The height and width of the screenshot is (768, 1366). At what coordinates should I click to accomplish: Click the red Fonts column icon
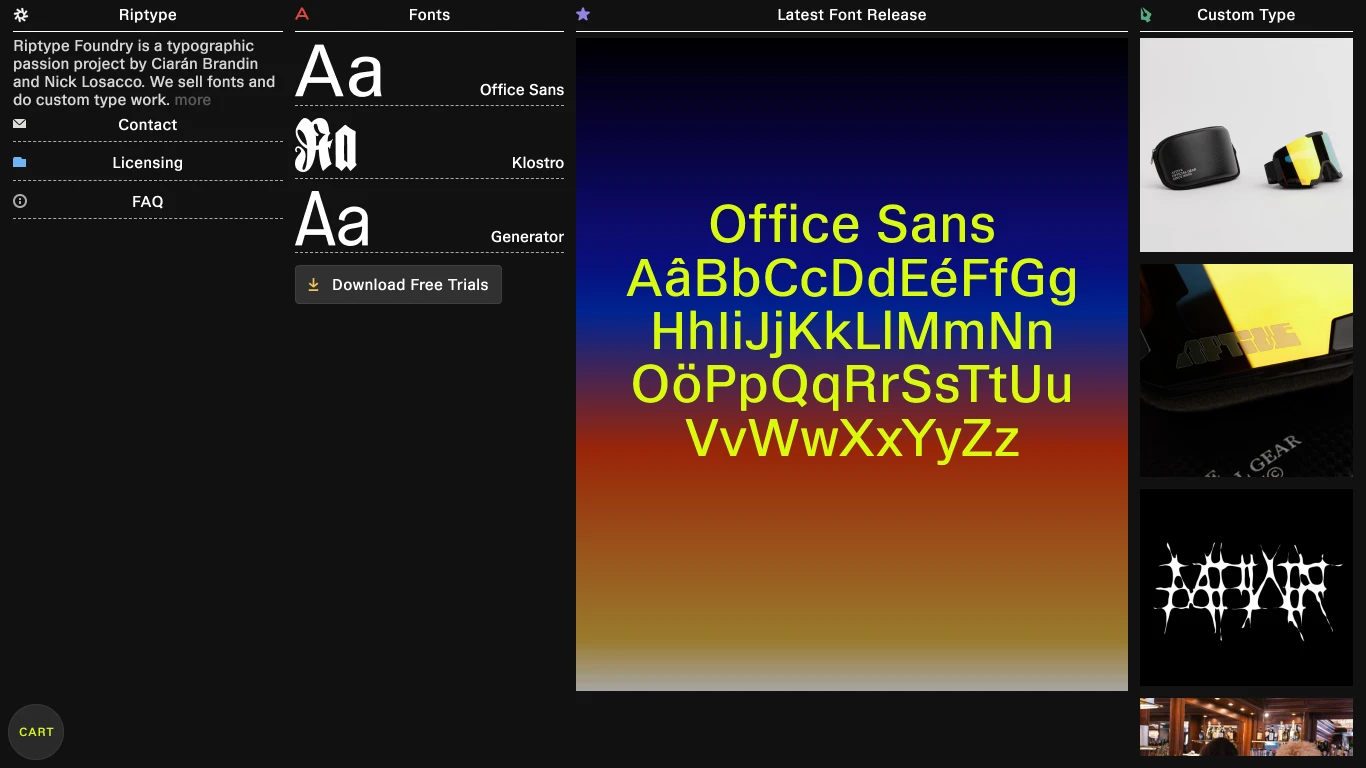coord(302,14)
